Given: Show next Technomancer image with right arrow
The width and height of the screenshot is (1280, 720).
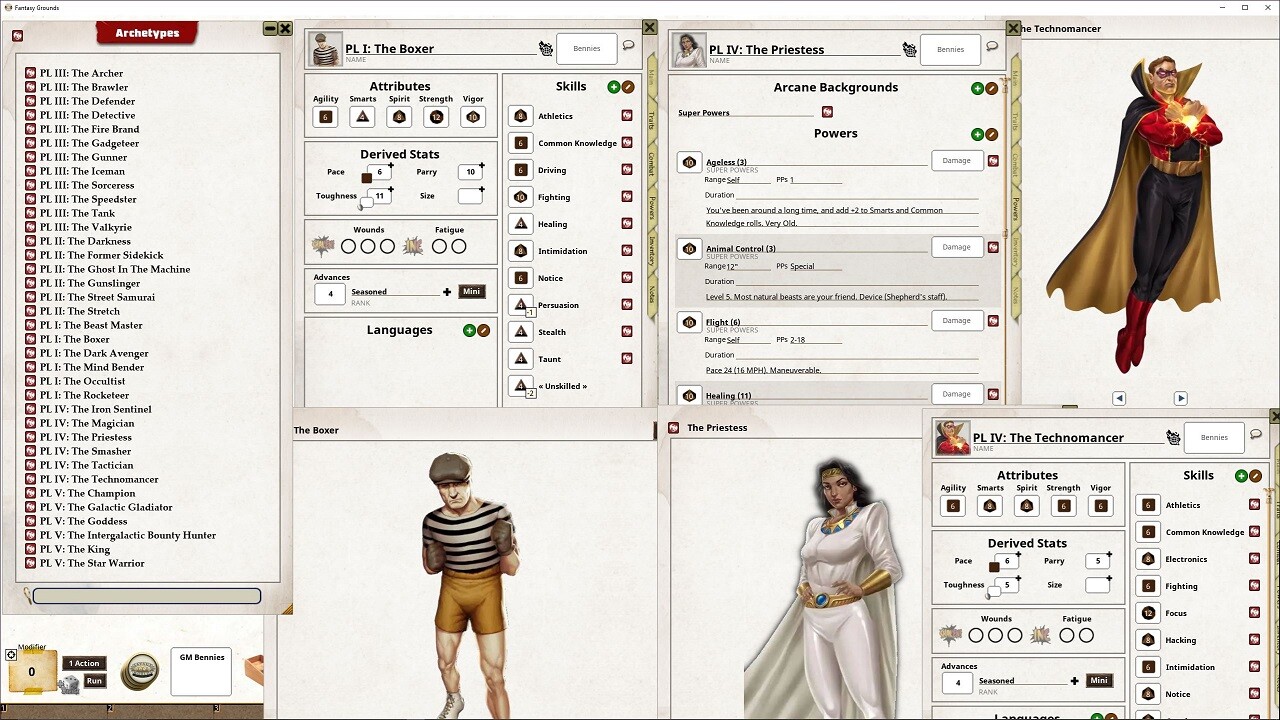Looking at the screenshot, I should click(1180, 398).
